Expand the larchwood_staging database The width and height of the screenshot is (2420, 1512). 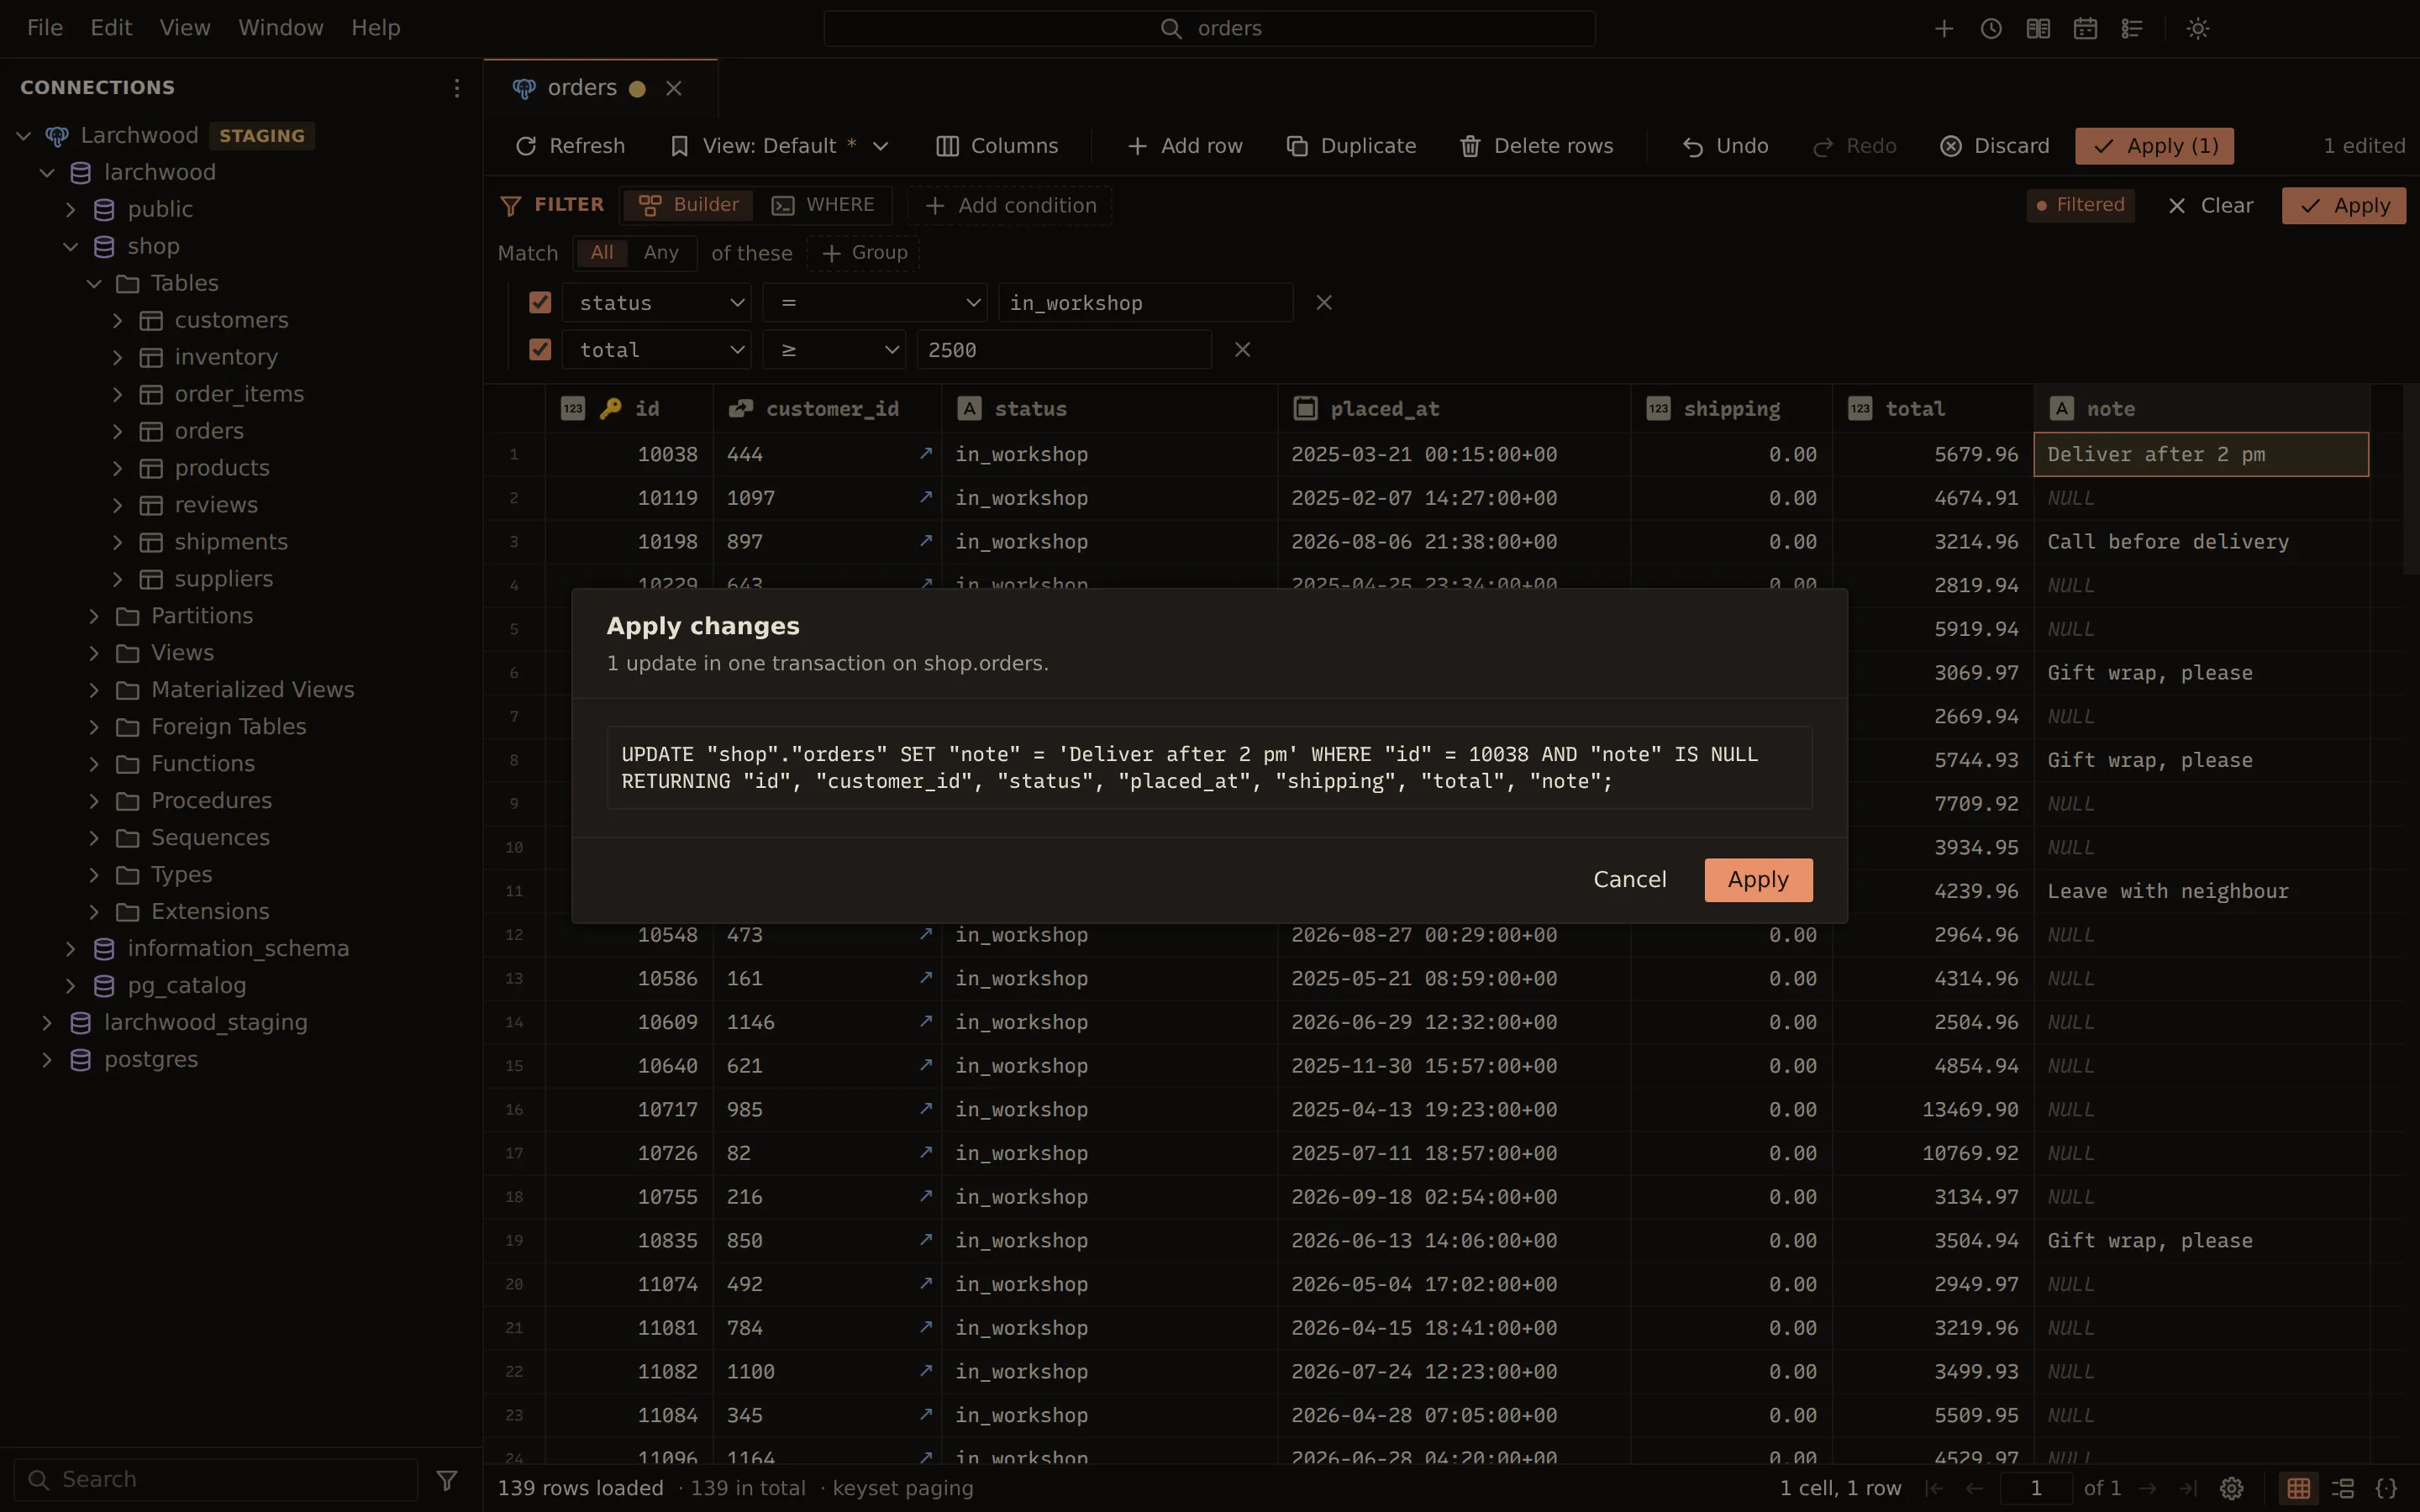(x=46, y=1022)
